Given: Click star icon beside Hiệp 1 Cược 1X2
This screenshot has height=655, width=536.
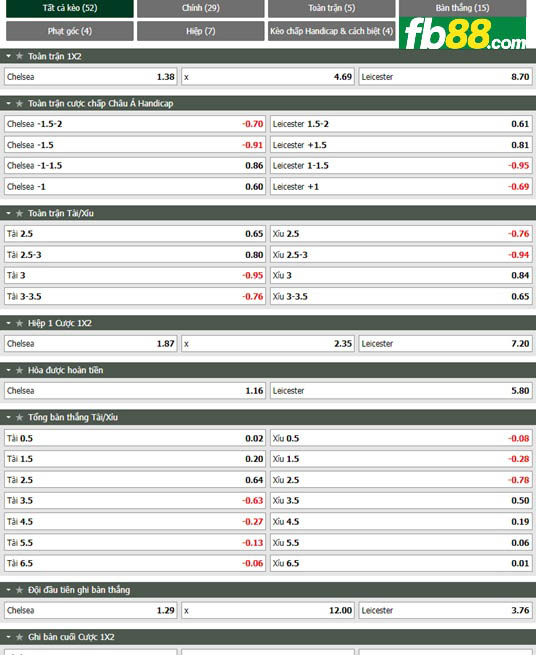Looking at the screenshot, I should [19, 323].
